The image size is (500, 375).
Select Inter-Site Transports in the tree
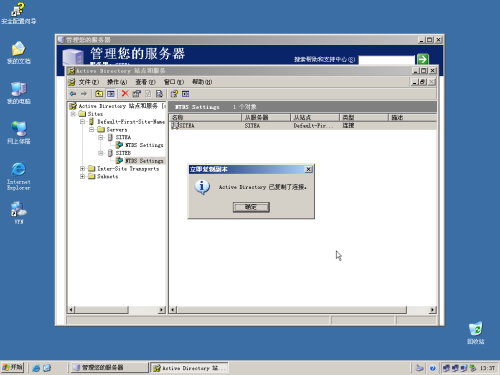point(128,169)
